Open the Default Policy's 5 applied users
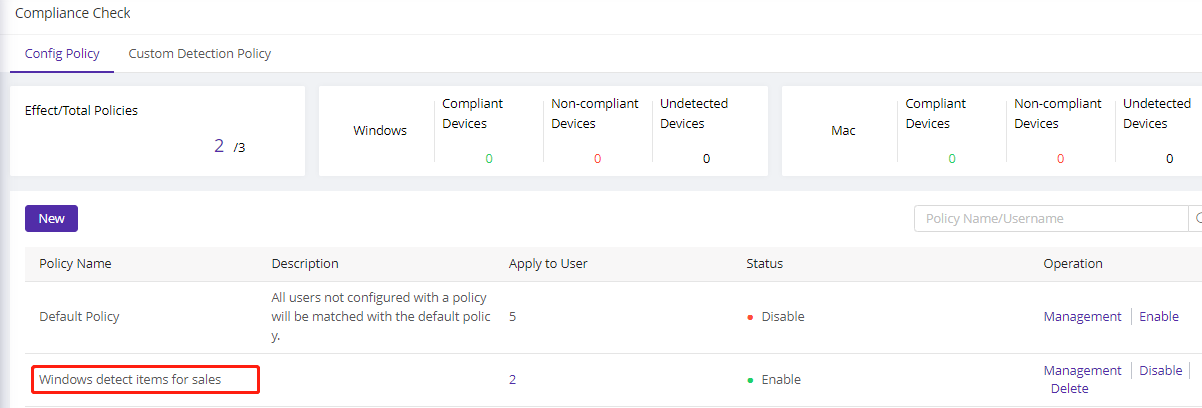The height and width of the screenshot is (408, 1202). coord(513,317)
